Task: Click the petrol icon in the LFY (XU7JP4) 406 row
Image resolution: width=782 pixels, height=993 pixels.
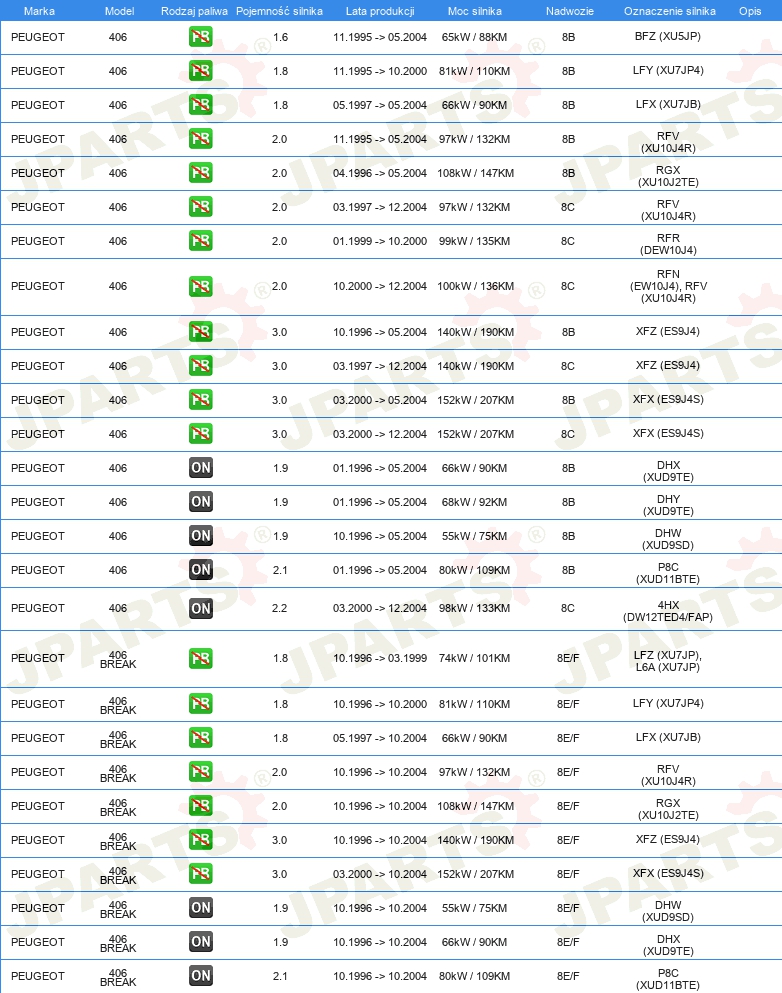Action: 201,71
